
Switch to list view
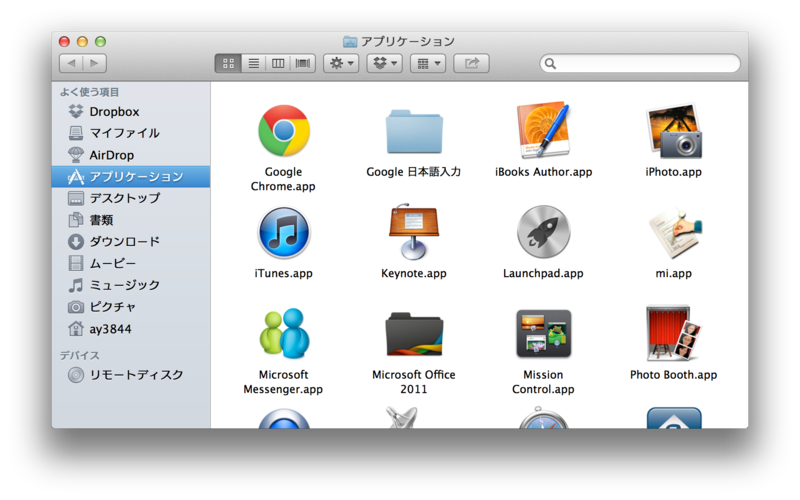click(x=253, y=63)
